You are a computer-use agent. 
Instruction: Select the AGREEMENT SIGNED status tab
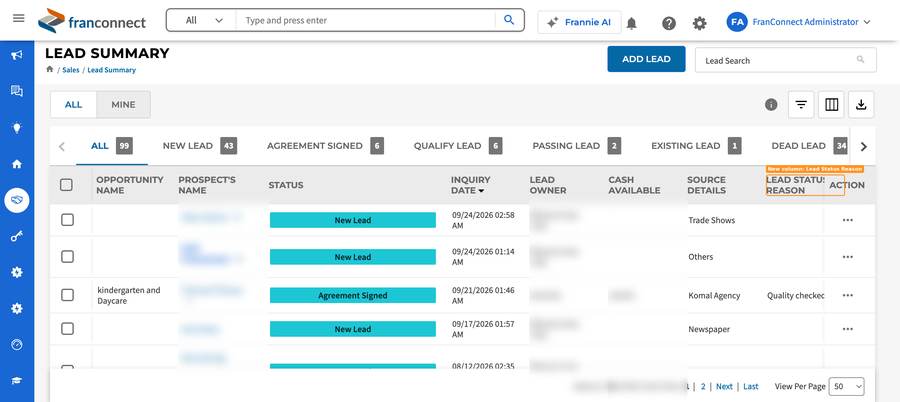pos(325,146)
